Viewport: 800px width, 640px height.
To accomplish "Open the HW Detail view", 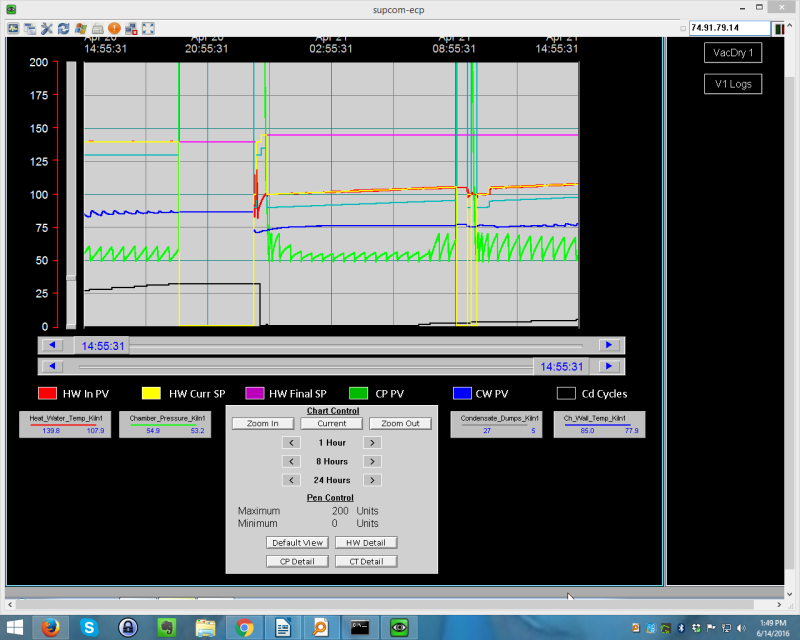I will 366,543.
